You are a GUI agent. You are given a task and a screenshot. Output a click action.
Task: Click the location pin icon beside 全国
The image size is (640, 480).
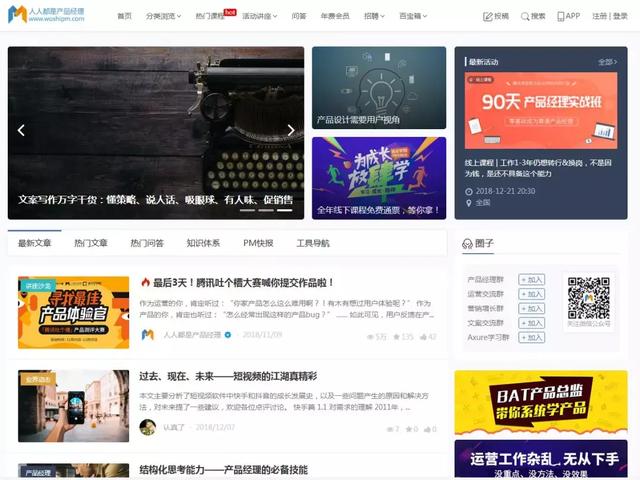(469, 203)
